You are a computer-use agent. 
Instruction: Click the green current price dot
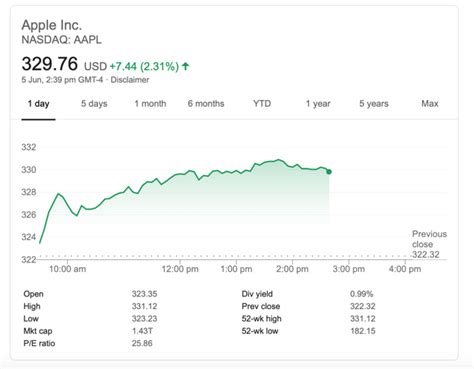point(329,172)
